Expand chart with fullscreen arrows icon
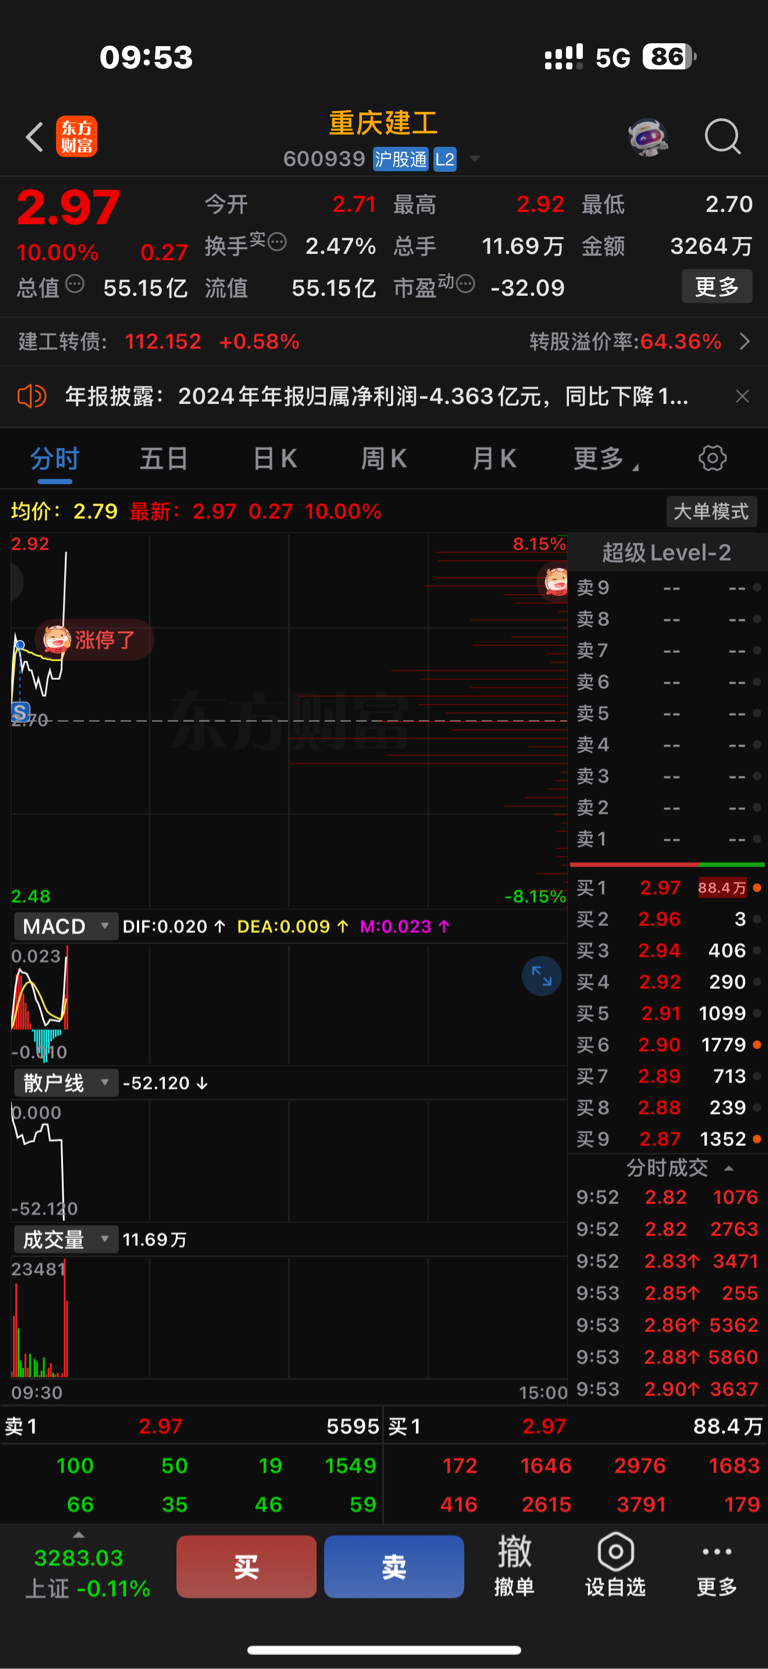Viewport: 768px width, 1669px height. click(542, 976)
